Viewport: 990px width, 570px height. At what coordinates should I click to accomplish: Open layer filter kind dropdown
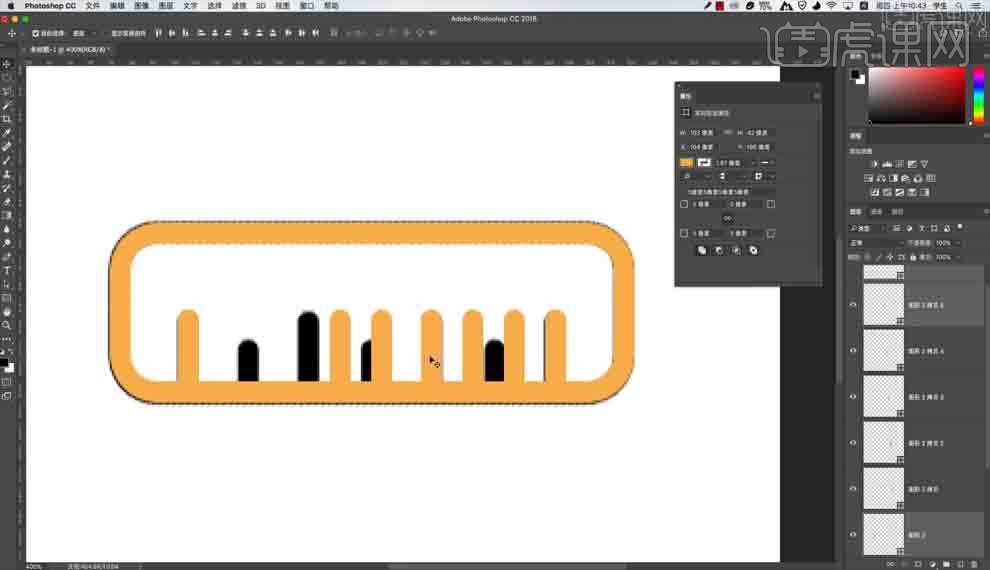(868, 228)
